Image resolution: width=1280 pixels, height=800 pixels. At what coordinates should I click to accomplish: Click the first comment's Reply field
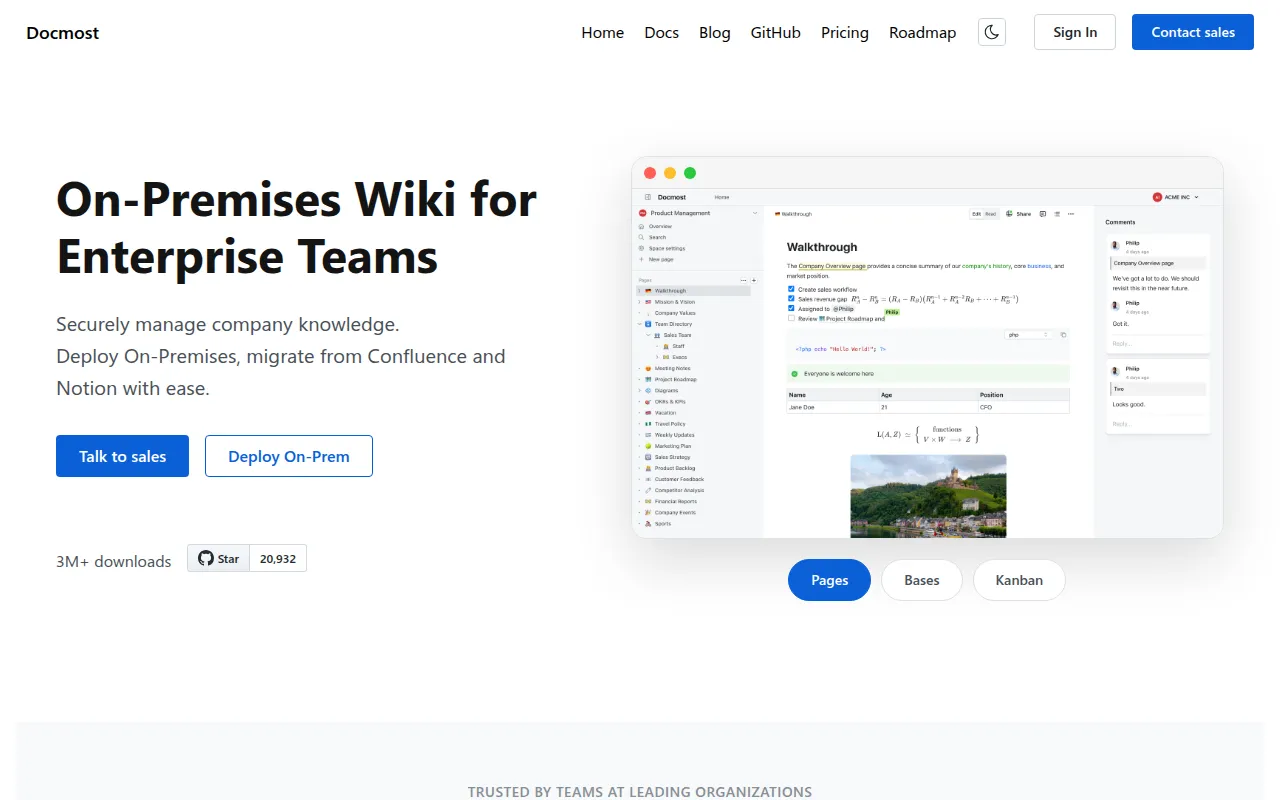click(x=1158, y=344)
